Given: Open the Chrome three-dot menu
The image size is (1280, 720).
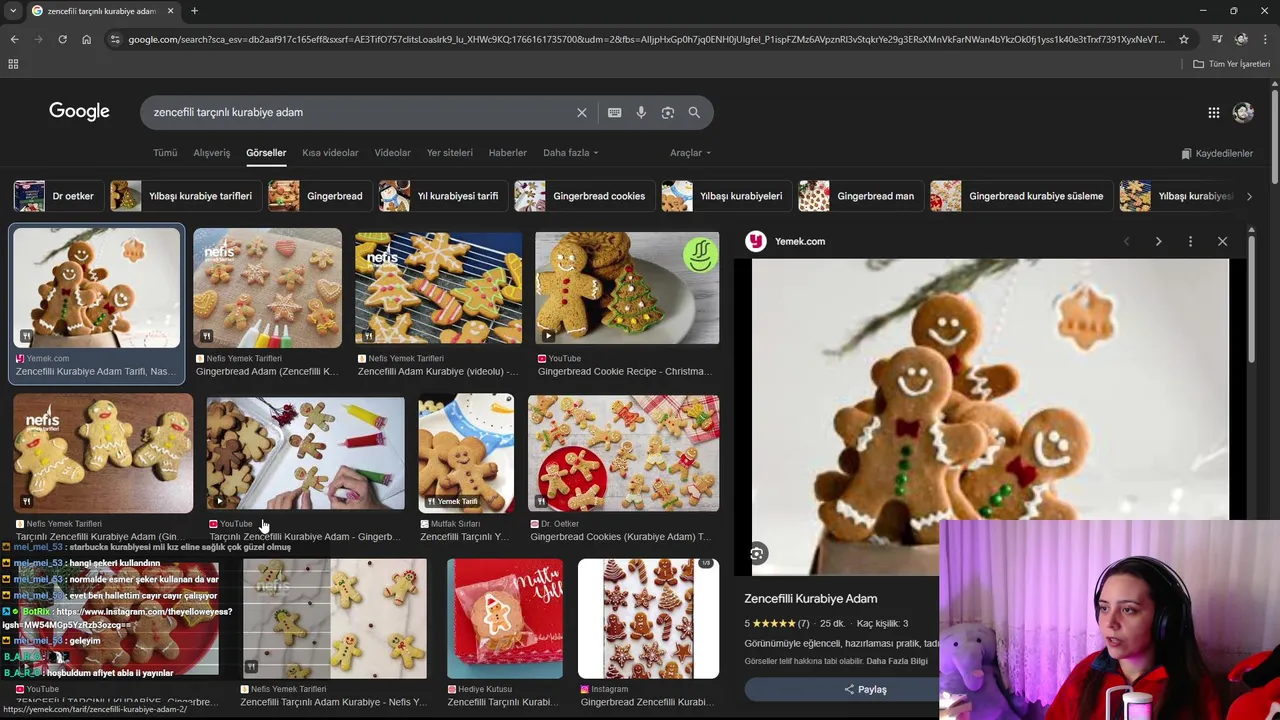Looking at the screenshot, I should pyautogui.click(x=1265, y=39).
